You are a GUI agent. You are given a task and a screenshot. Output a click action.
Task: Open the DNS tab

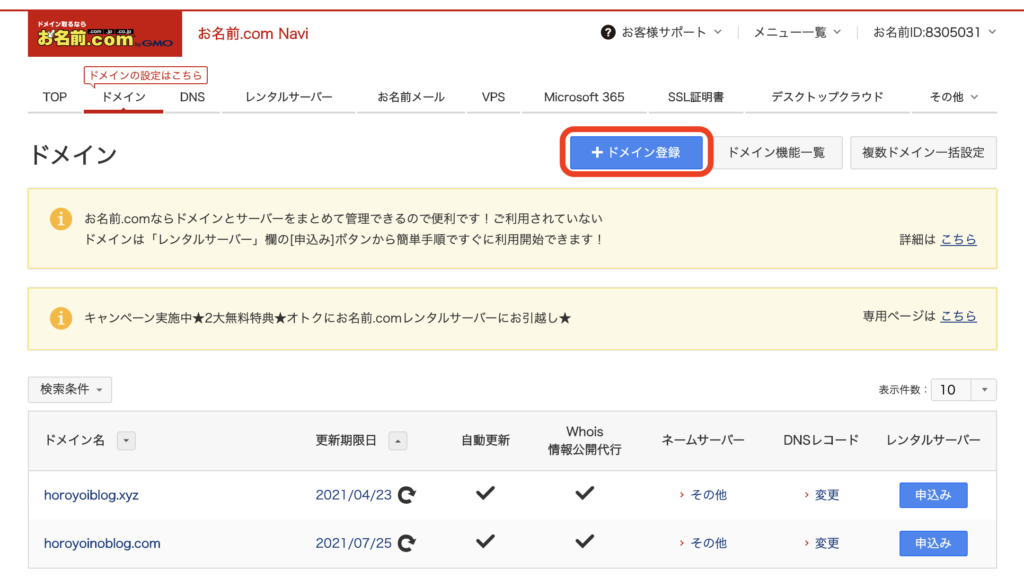[x=192, y=97]
